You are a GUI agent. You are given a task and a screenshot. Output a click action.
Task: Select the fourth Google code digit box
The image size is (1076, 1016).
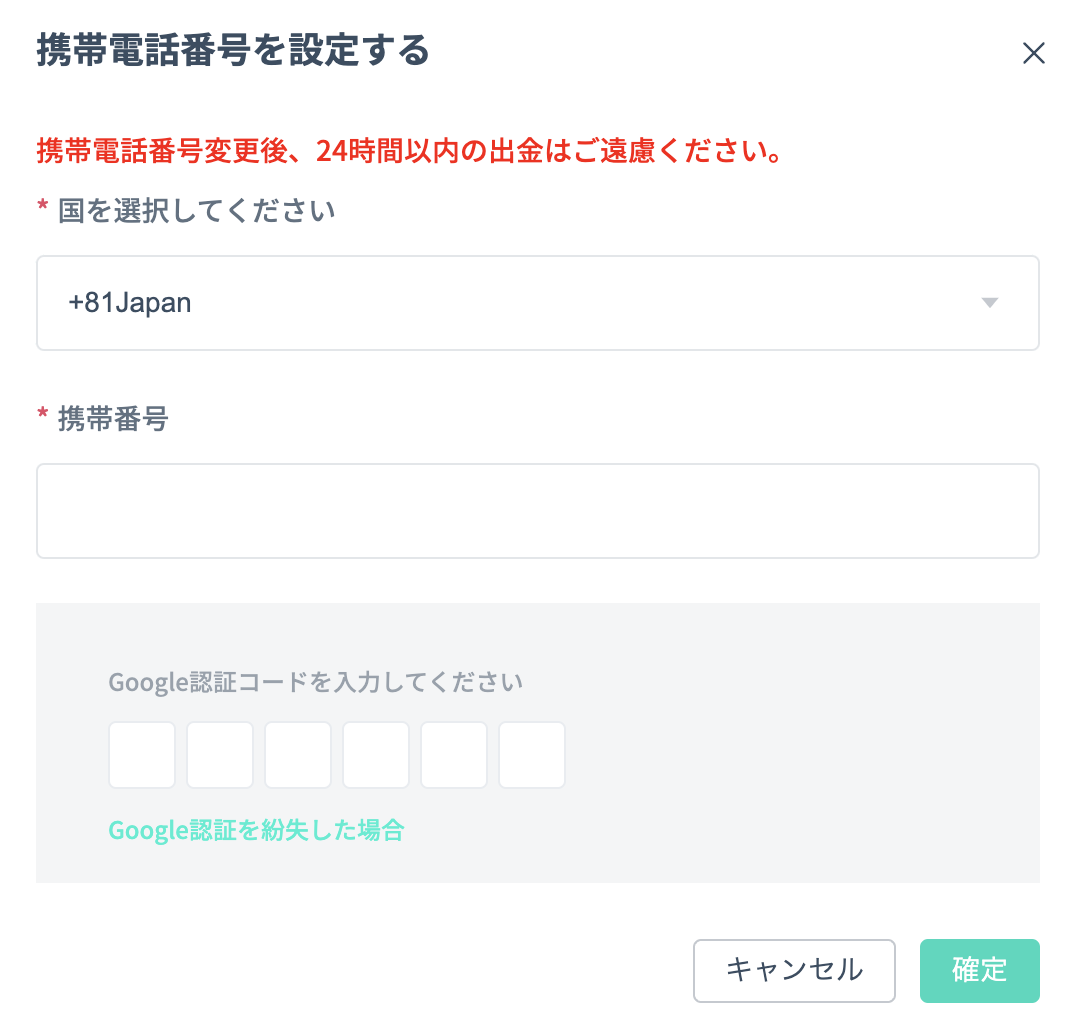click(x=376, y=755)
